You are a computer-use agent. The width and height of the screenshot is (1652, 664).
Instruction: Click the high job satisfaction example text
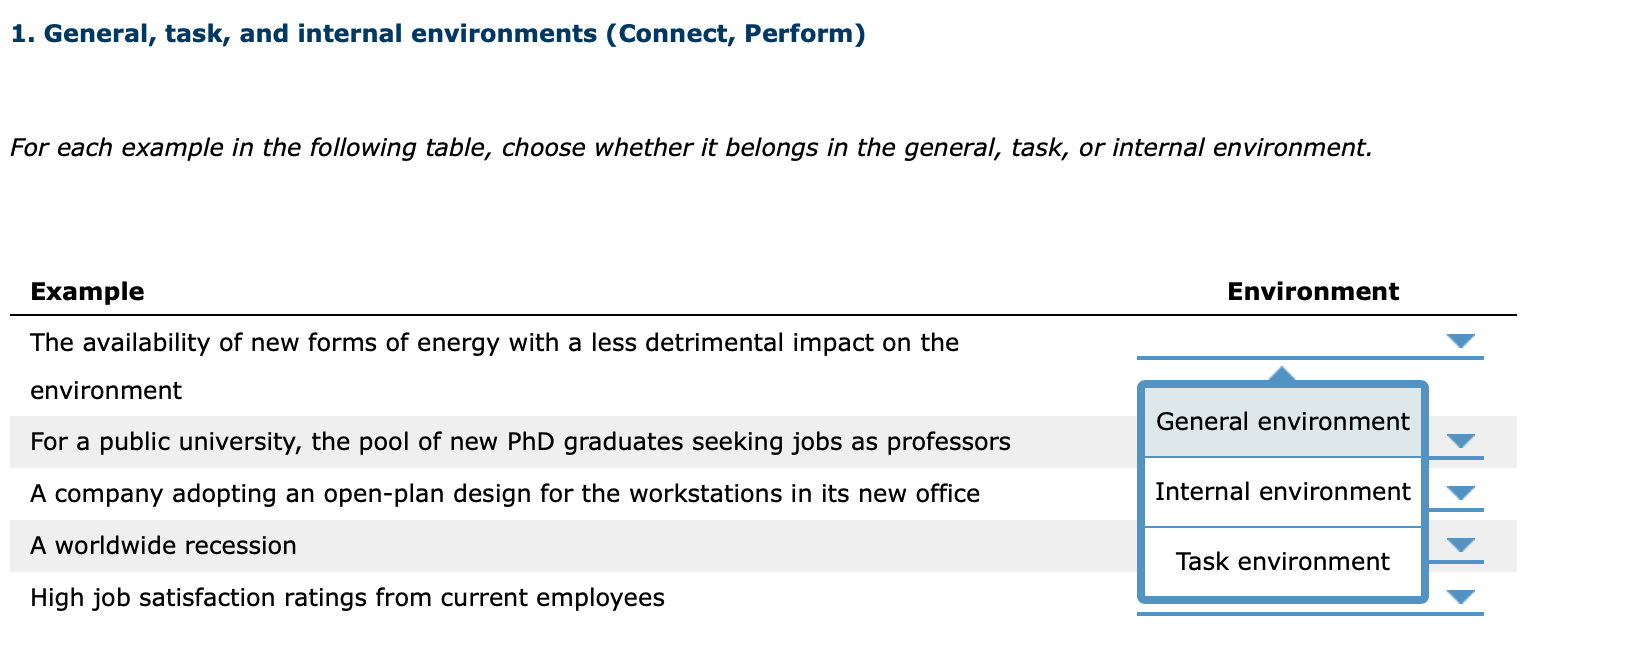pyautogui.click(x=347, y=597)
